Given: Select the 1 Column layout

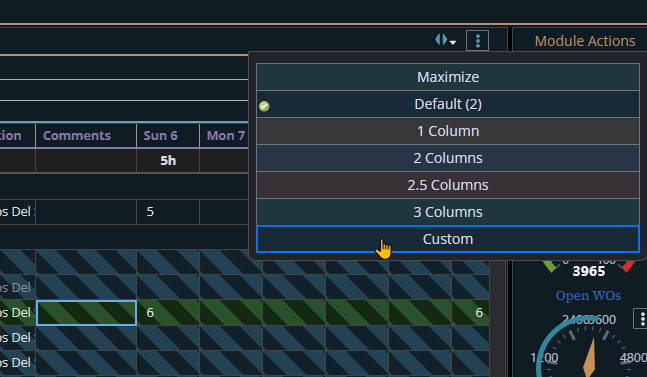Looking at the screenshot, I should [448, 131].
